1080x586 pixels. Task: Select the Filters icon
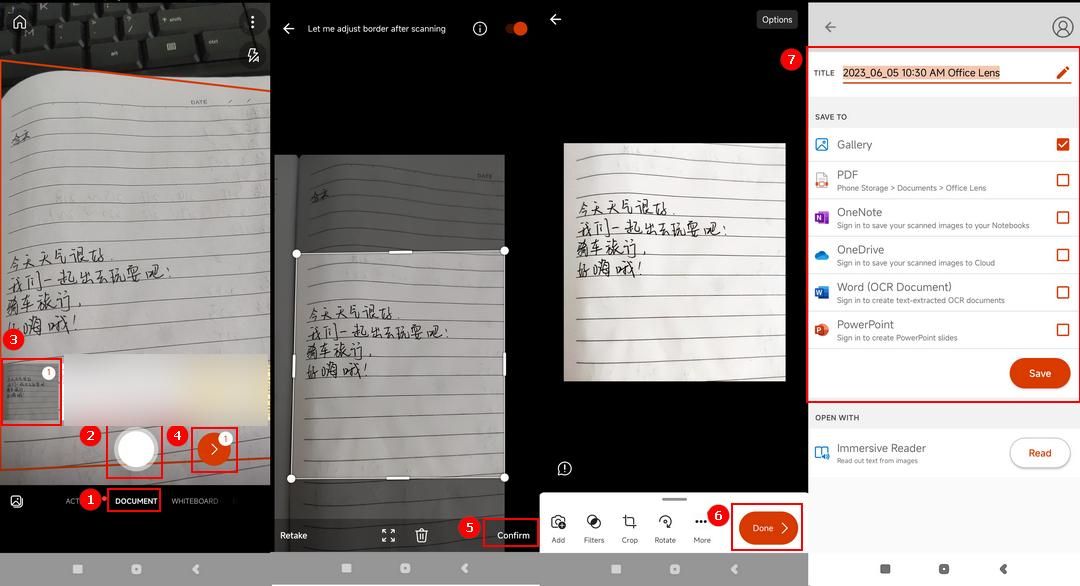(x=594, y=521)
